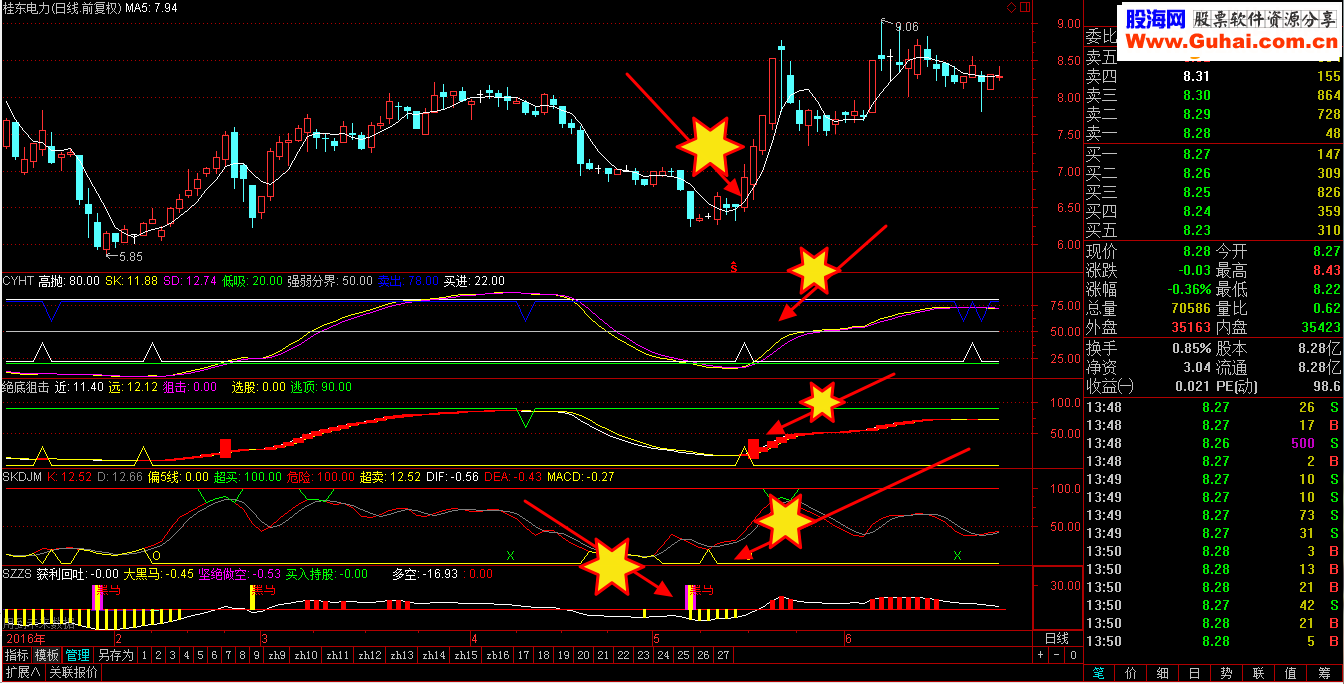Click the PE(动) value 98.6
Image resolution: width=1344 pixels, height=684 pixels.
(x=1326, y=386)
